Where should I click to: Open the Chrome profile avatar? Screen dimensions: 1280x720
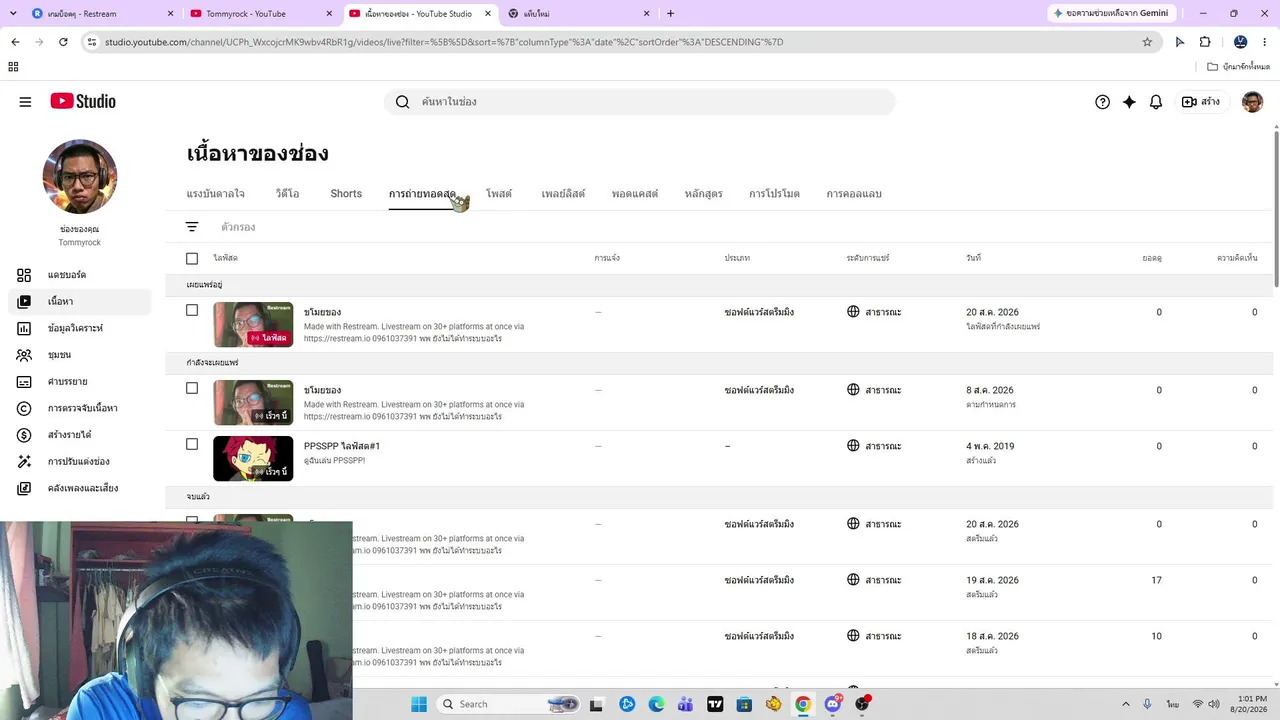pyautogui.click(x=1241, y=42)
